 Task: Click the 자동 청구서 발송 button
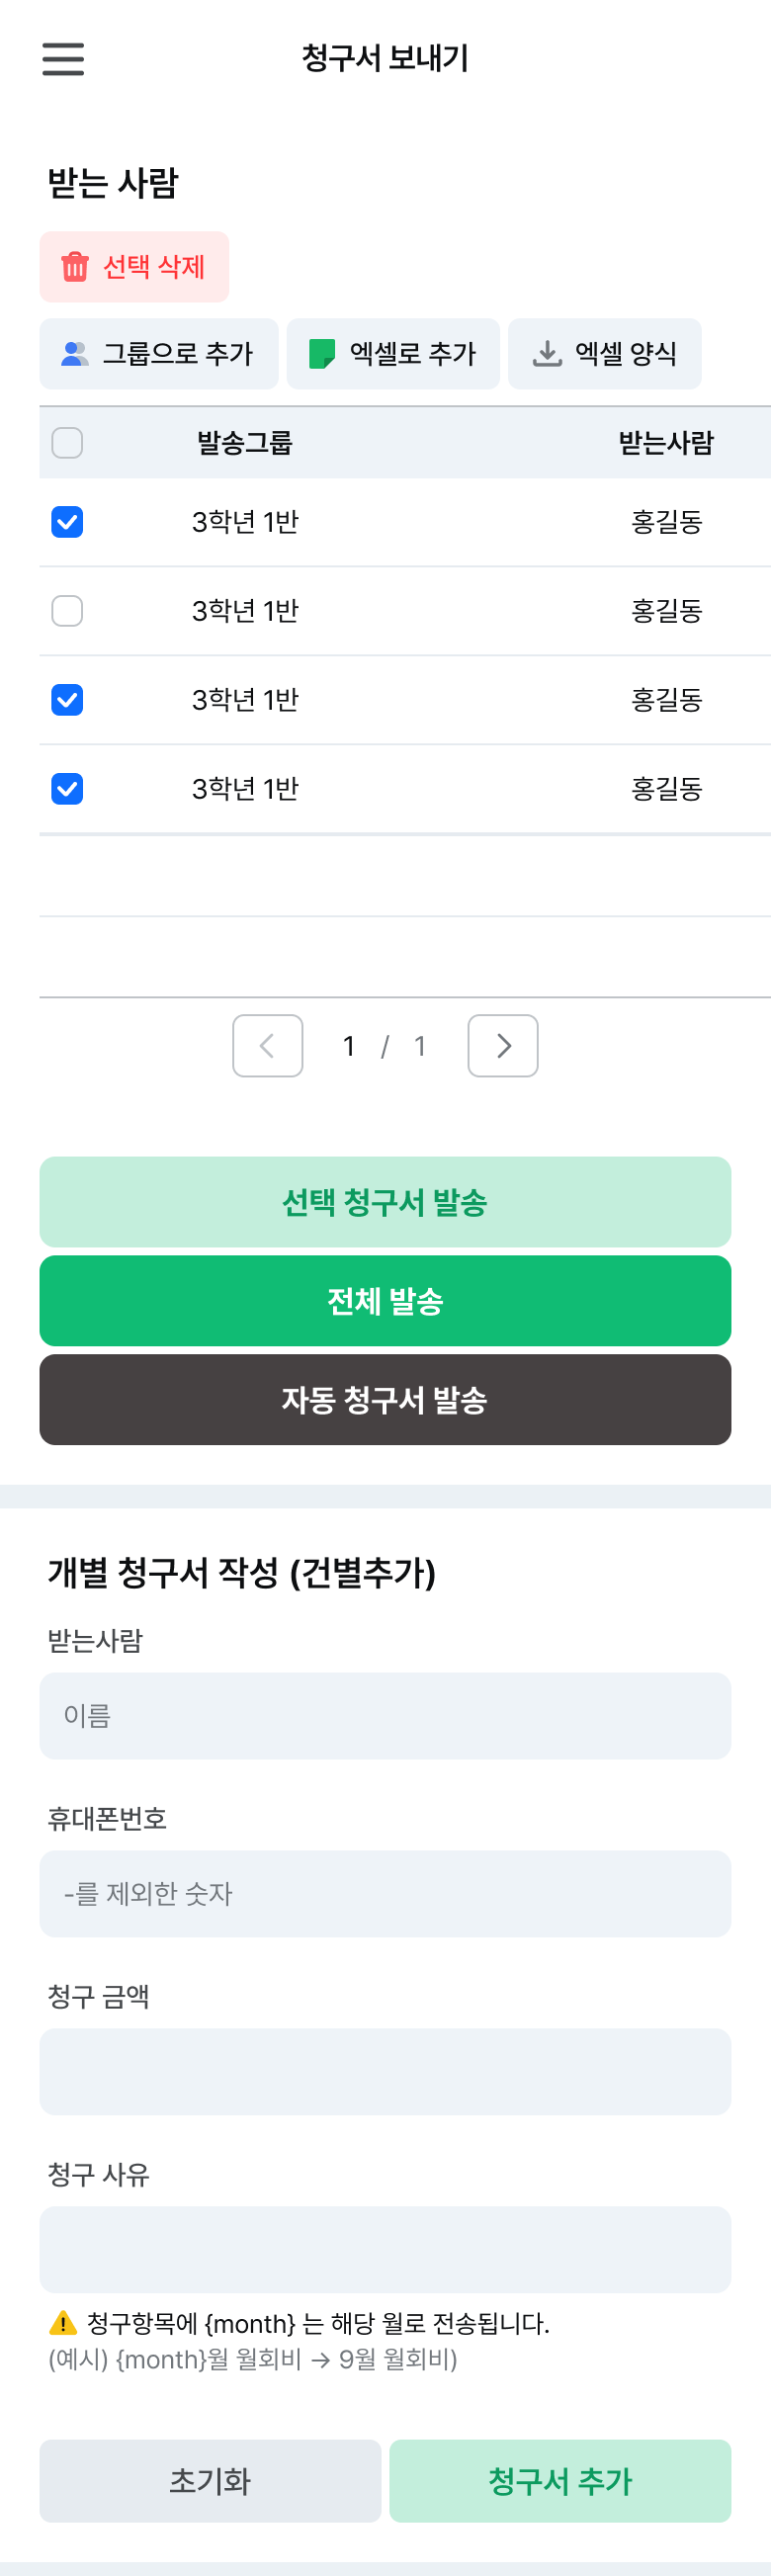[385, 1401]
